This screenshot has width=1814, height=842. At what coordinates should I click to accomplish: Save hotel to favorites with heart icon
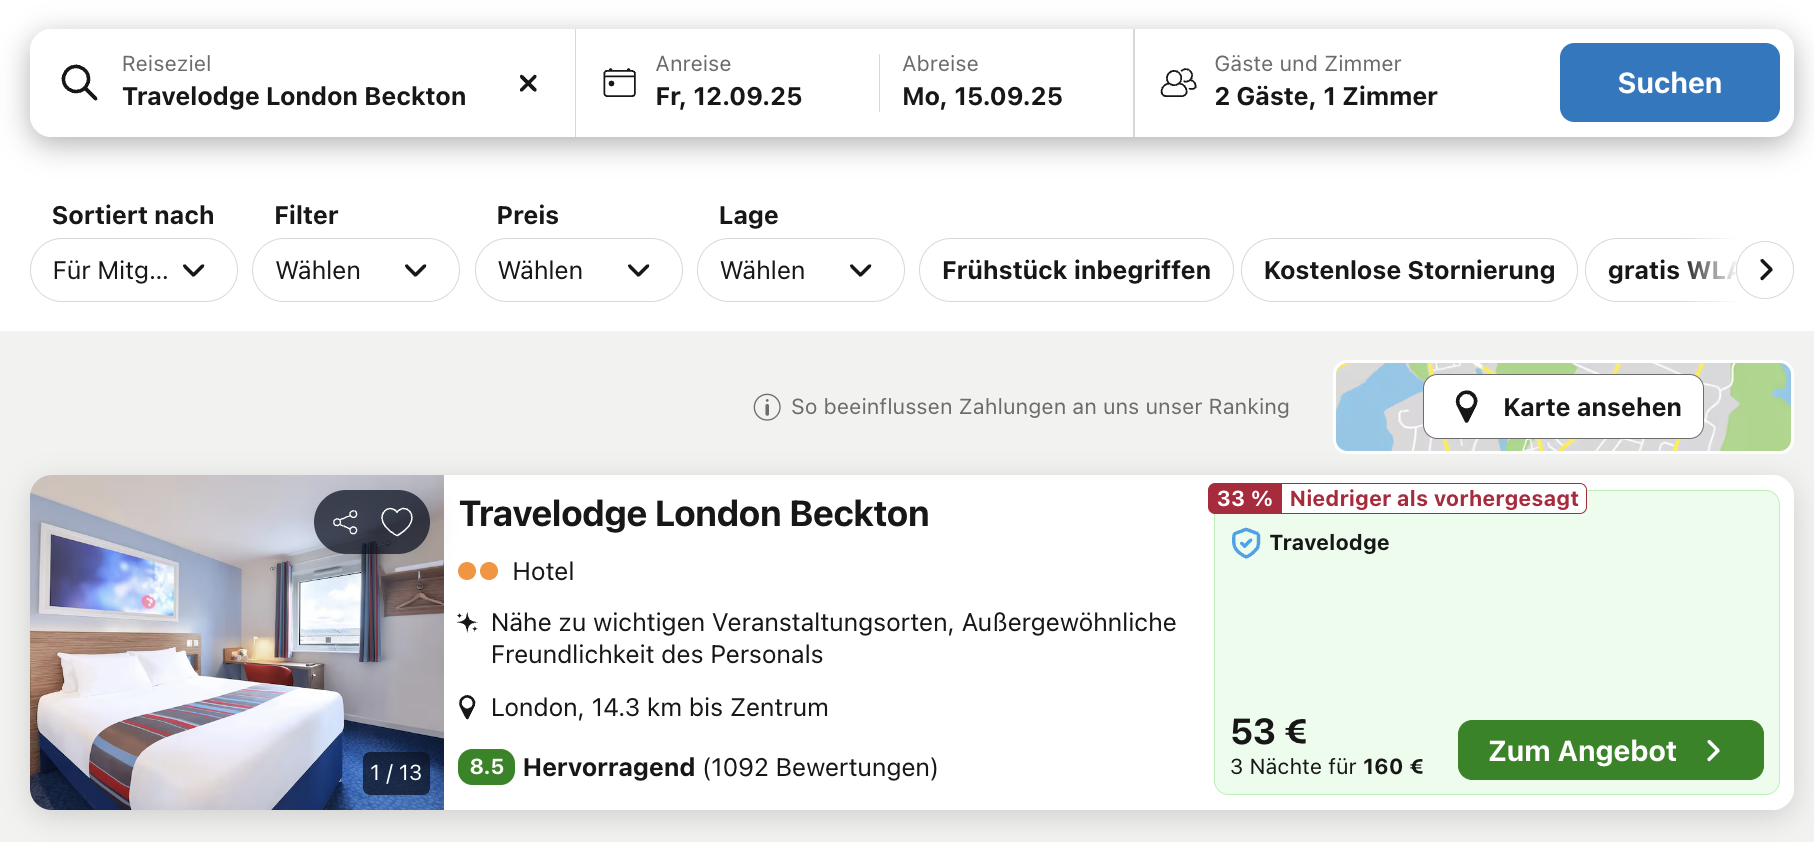pyautogui.click(x=397, y=522)
